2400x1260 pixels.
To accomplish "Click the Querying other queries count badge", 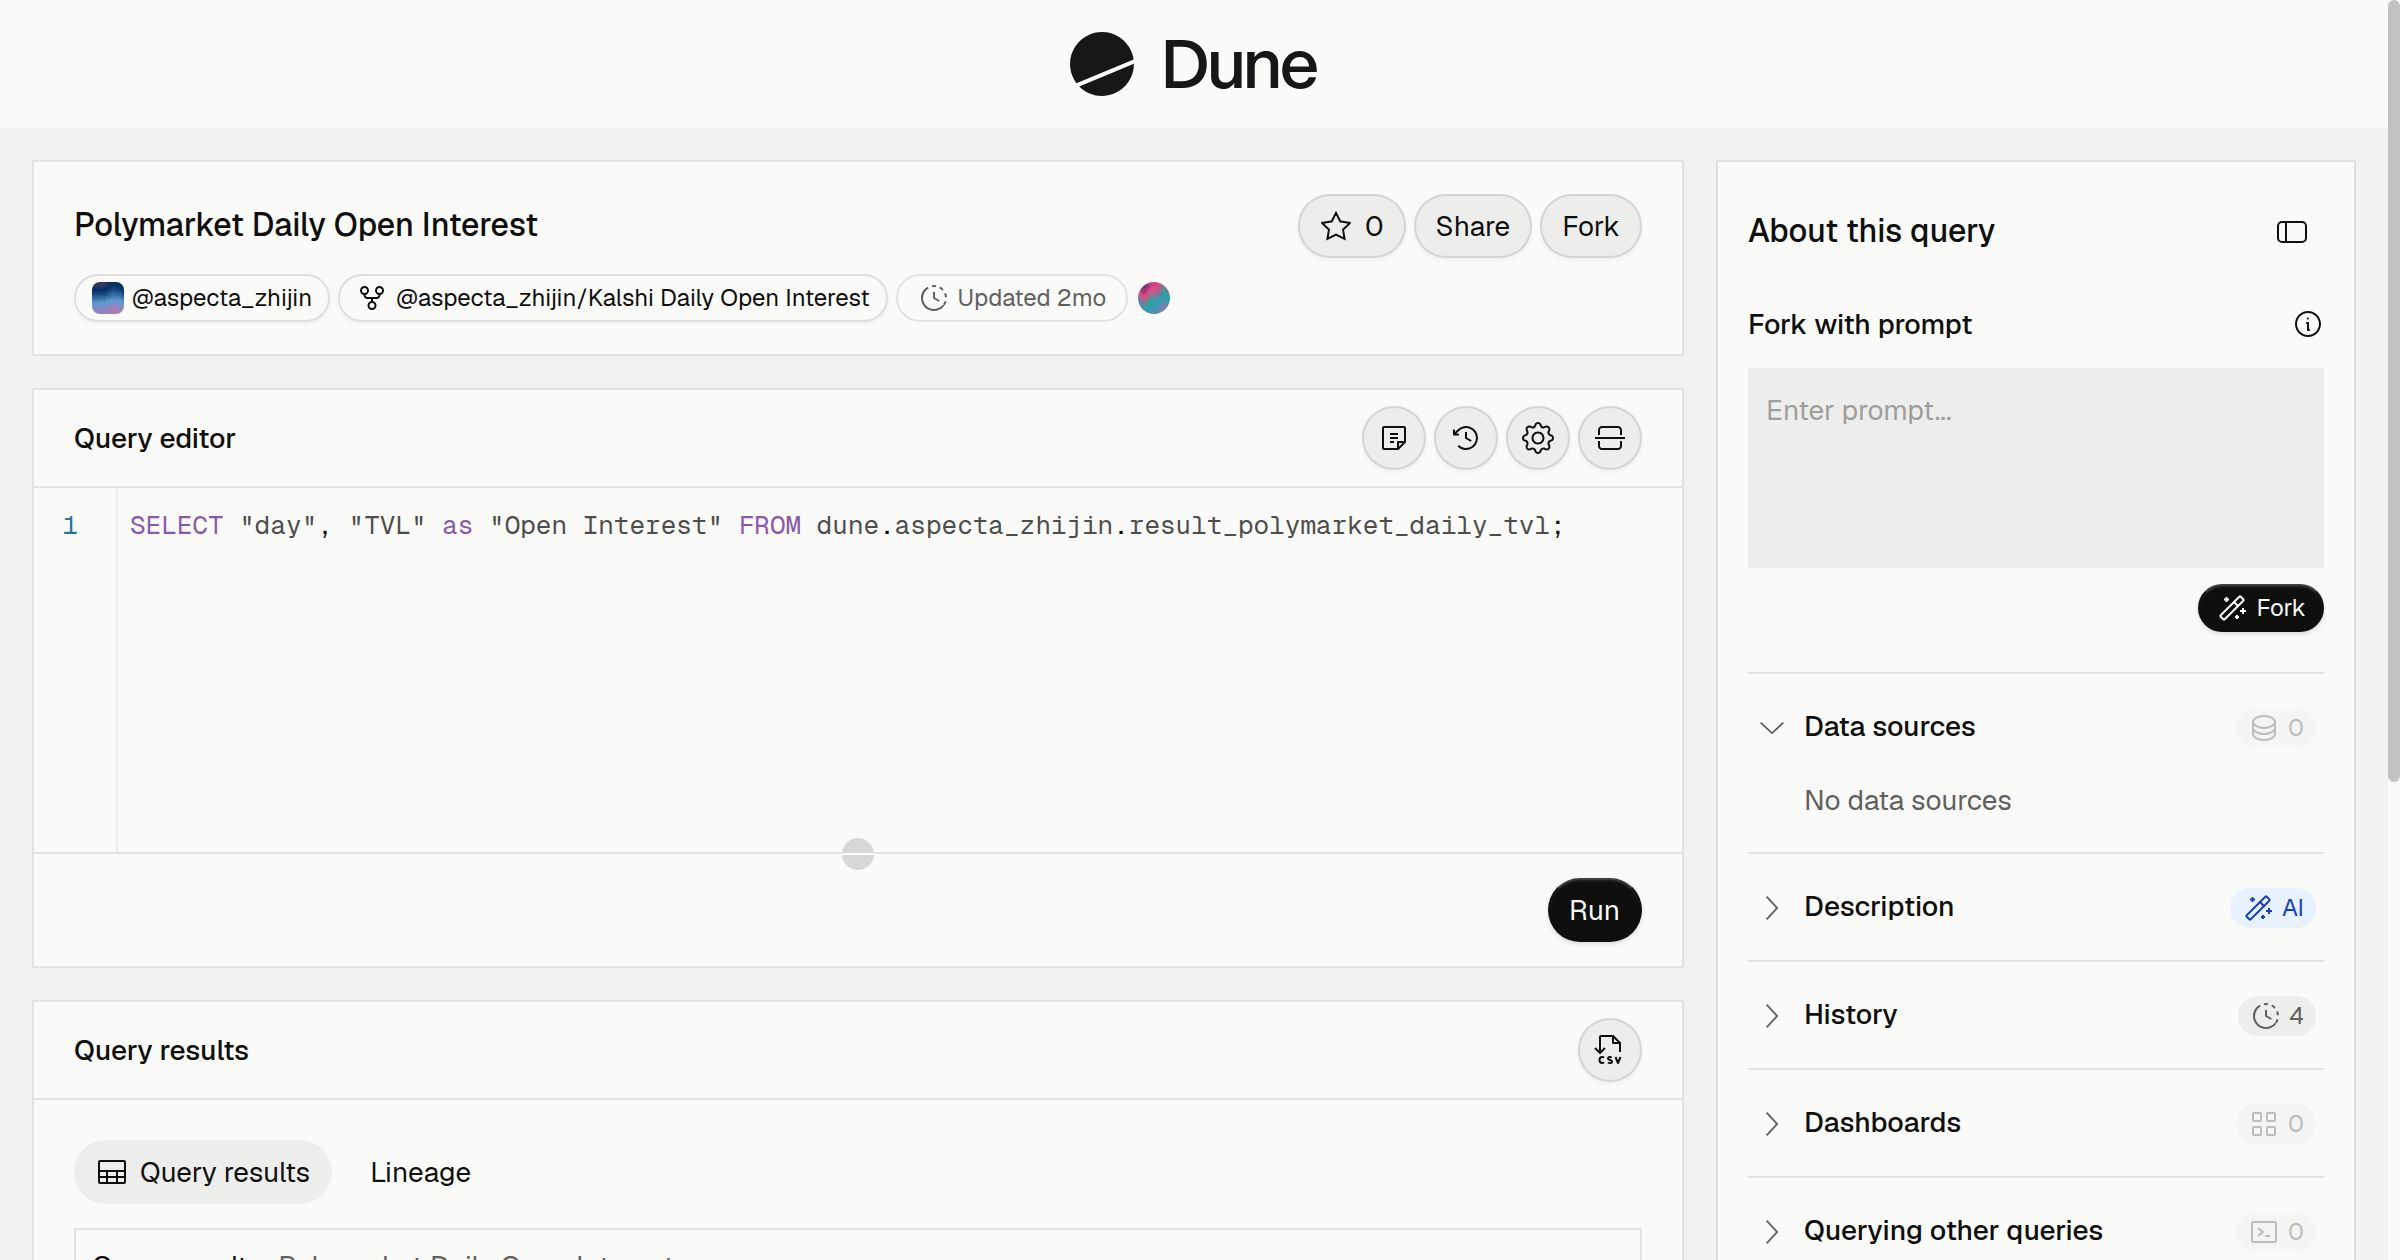I will click(2276, 1232).
